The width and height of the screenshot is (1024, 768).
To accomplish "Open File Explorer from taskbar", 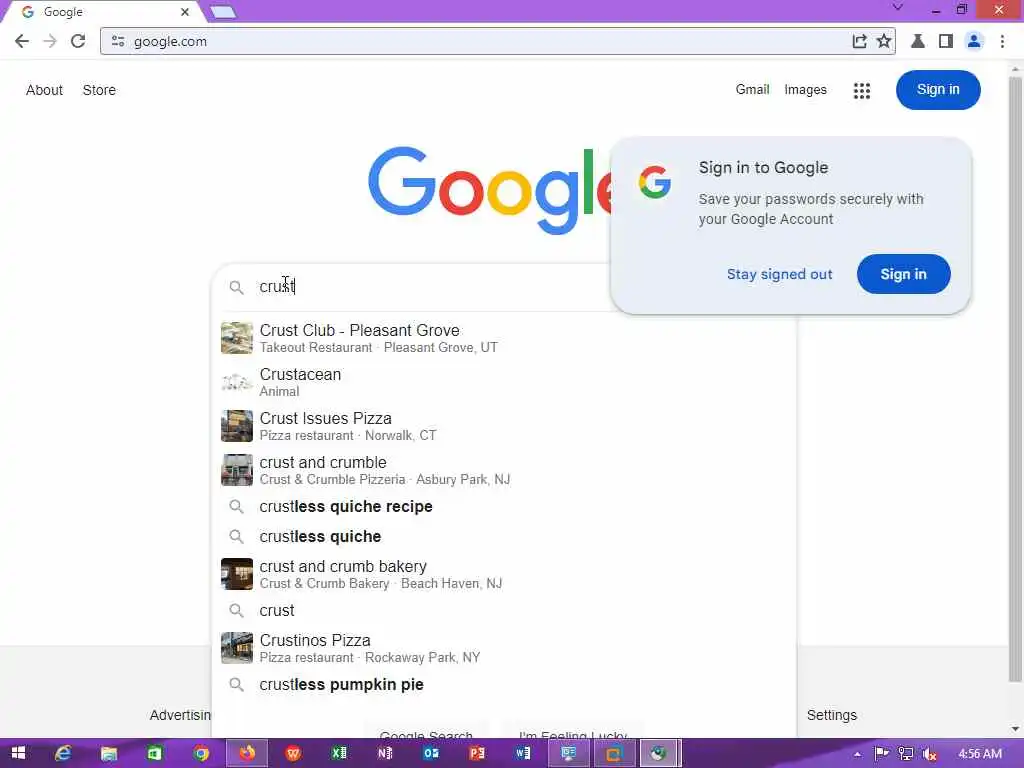I will click(x=108, y=753).
